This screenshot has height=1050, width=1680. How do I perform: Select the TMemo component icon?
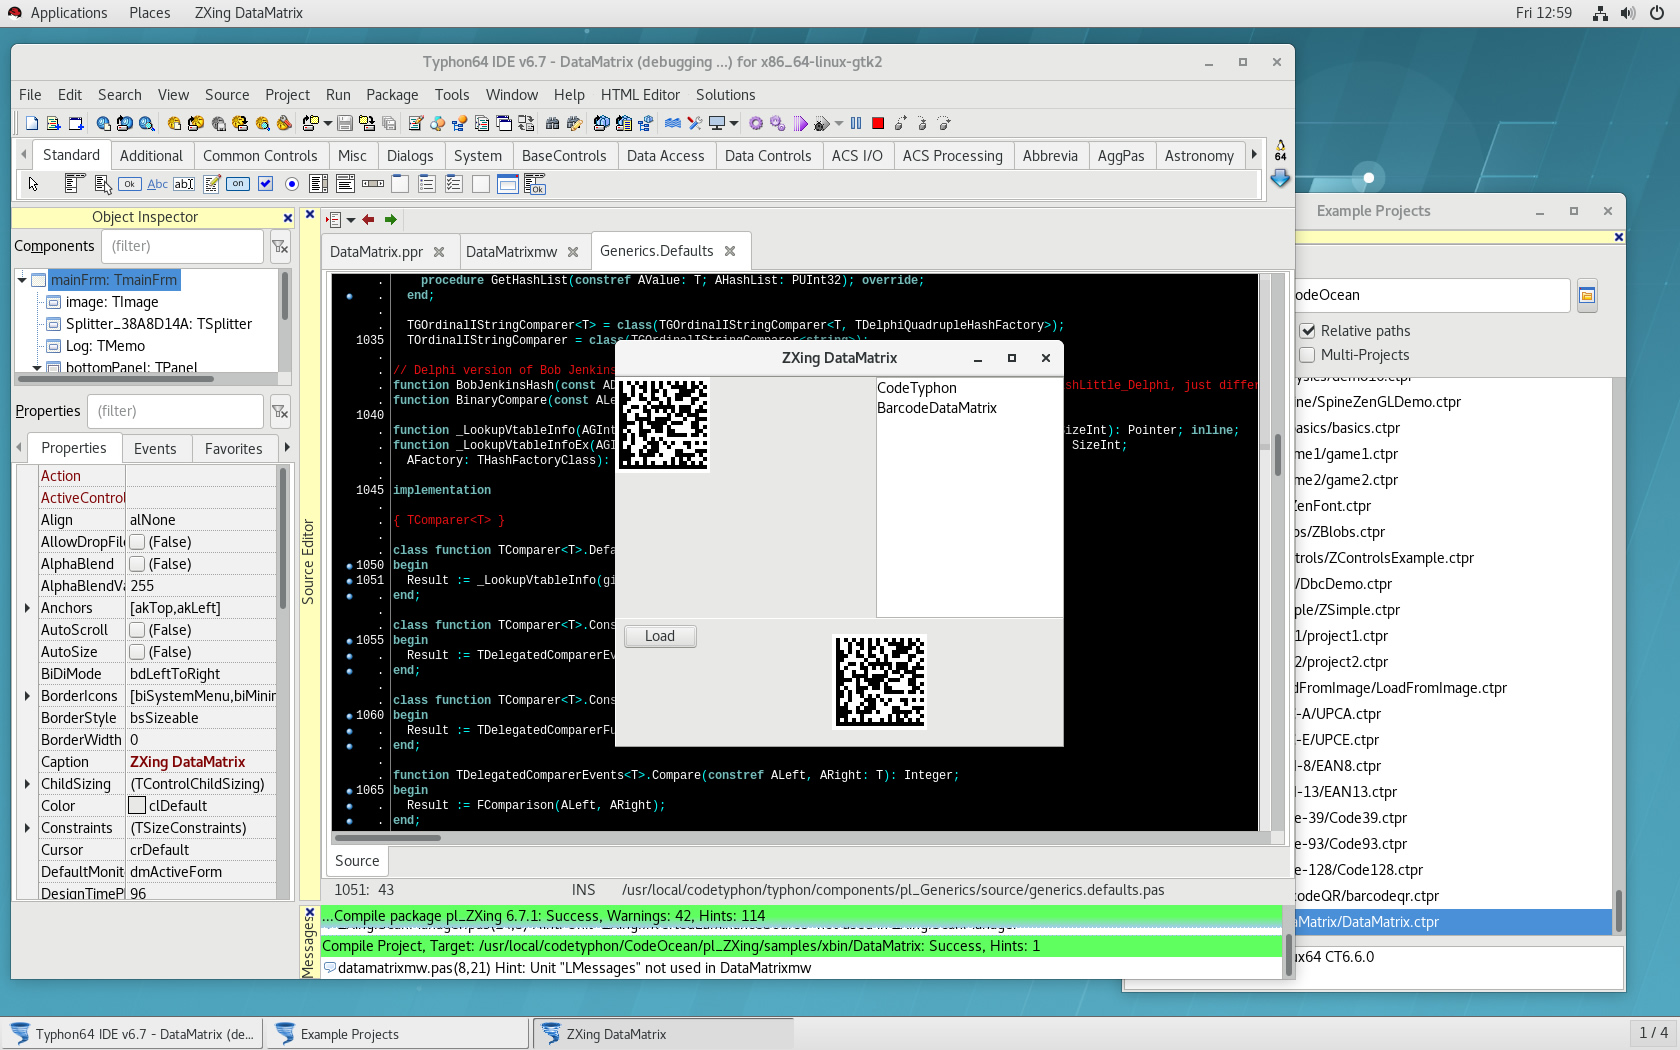(212, 184)
